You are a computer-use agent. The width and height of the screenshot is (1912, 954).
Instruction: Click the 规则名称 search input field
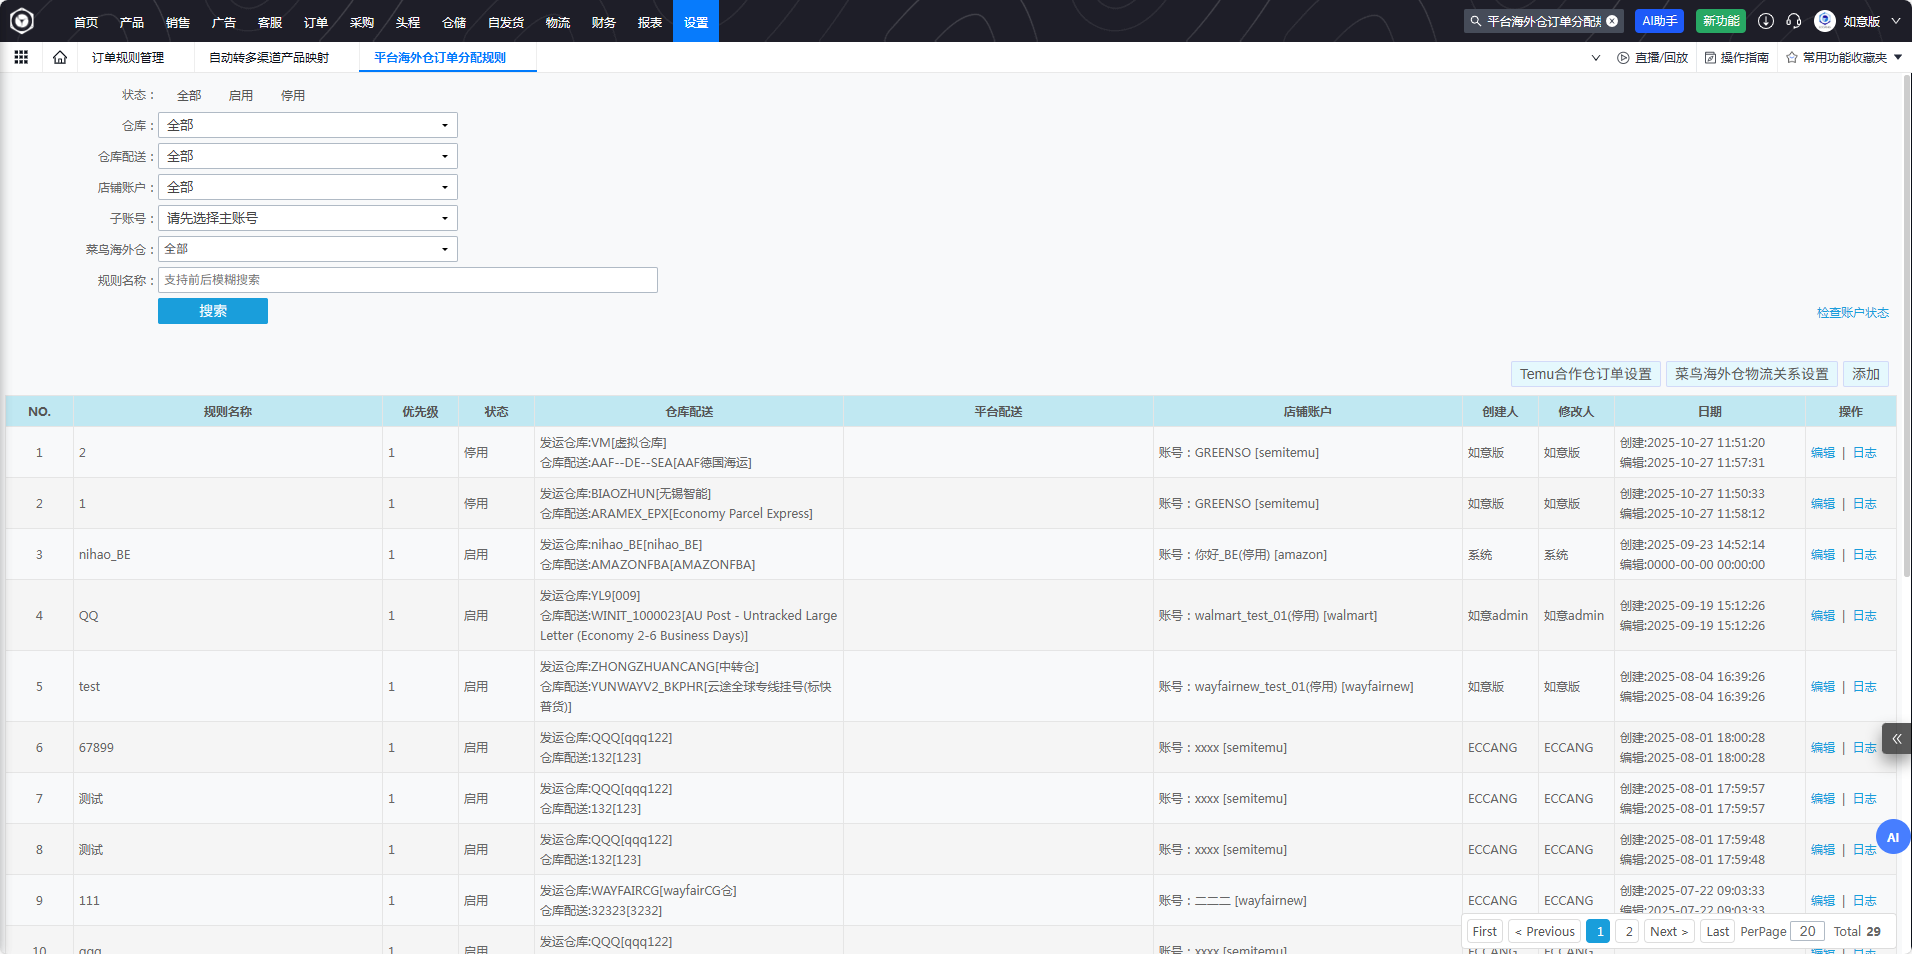point(407,280)
